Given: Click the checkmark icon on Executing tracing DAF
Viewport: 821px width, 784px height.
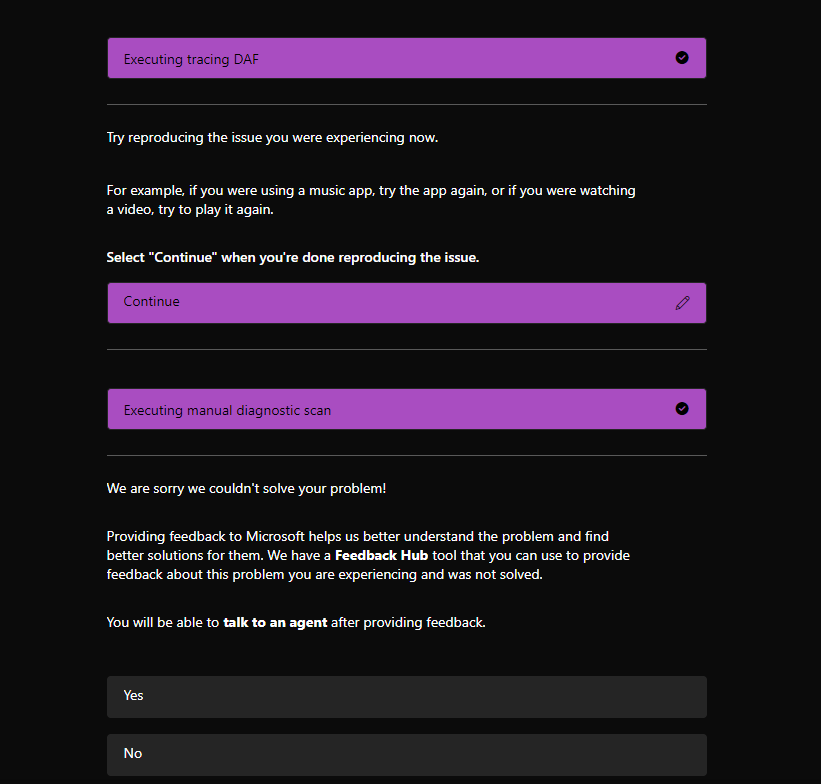Looking at the screenshot, I should [682, 58].
